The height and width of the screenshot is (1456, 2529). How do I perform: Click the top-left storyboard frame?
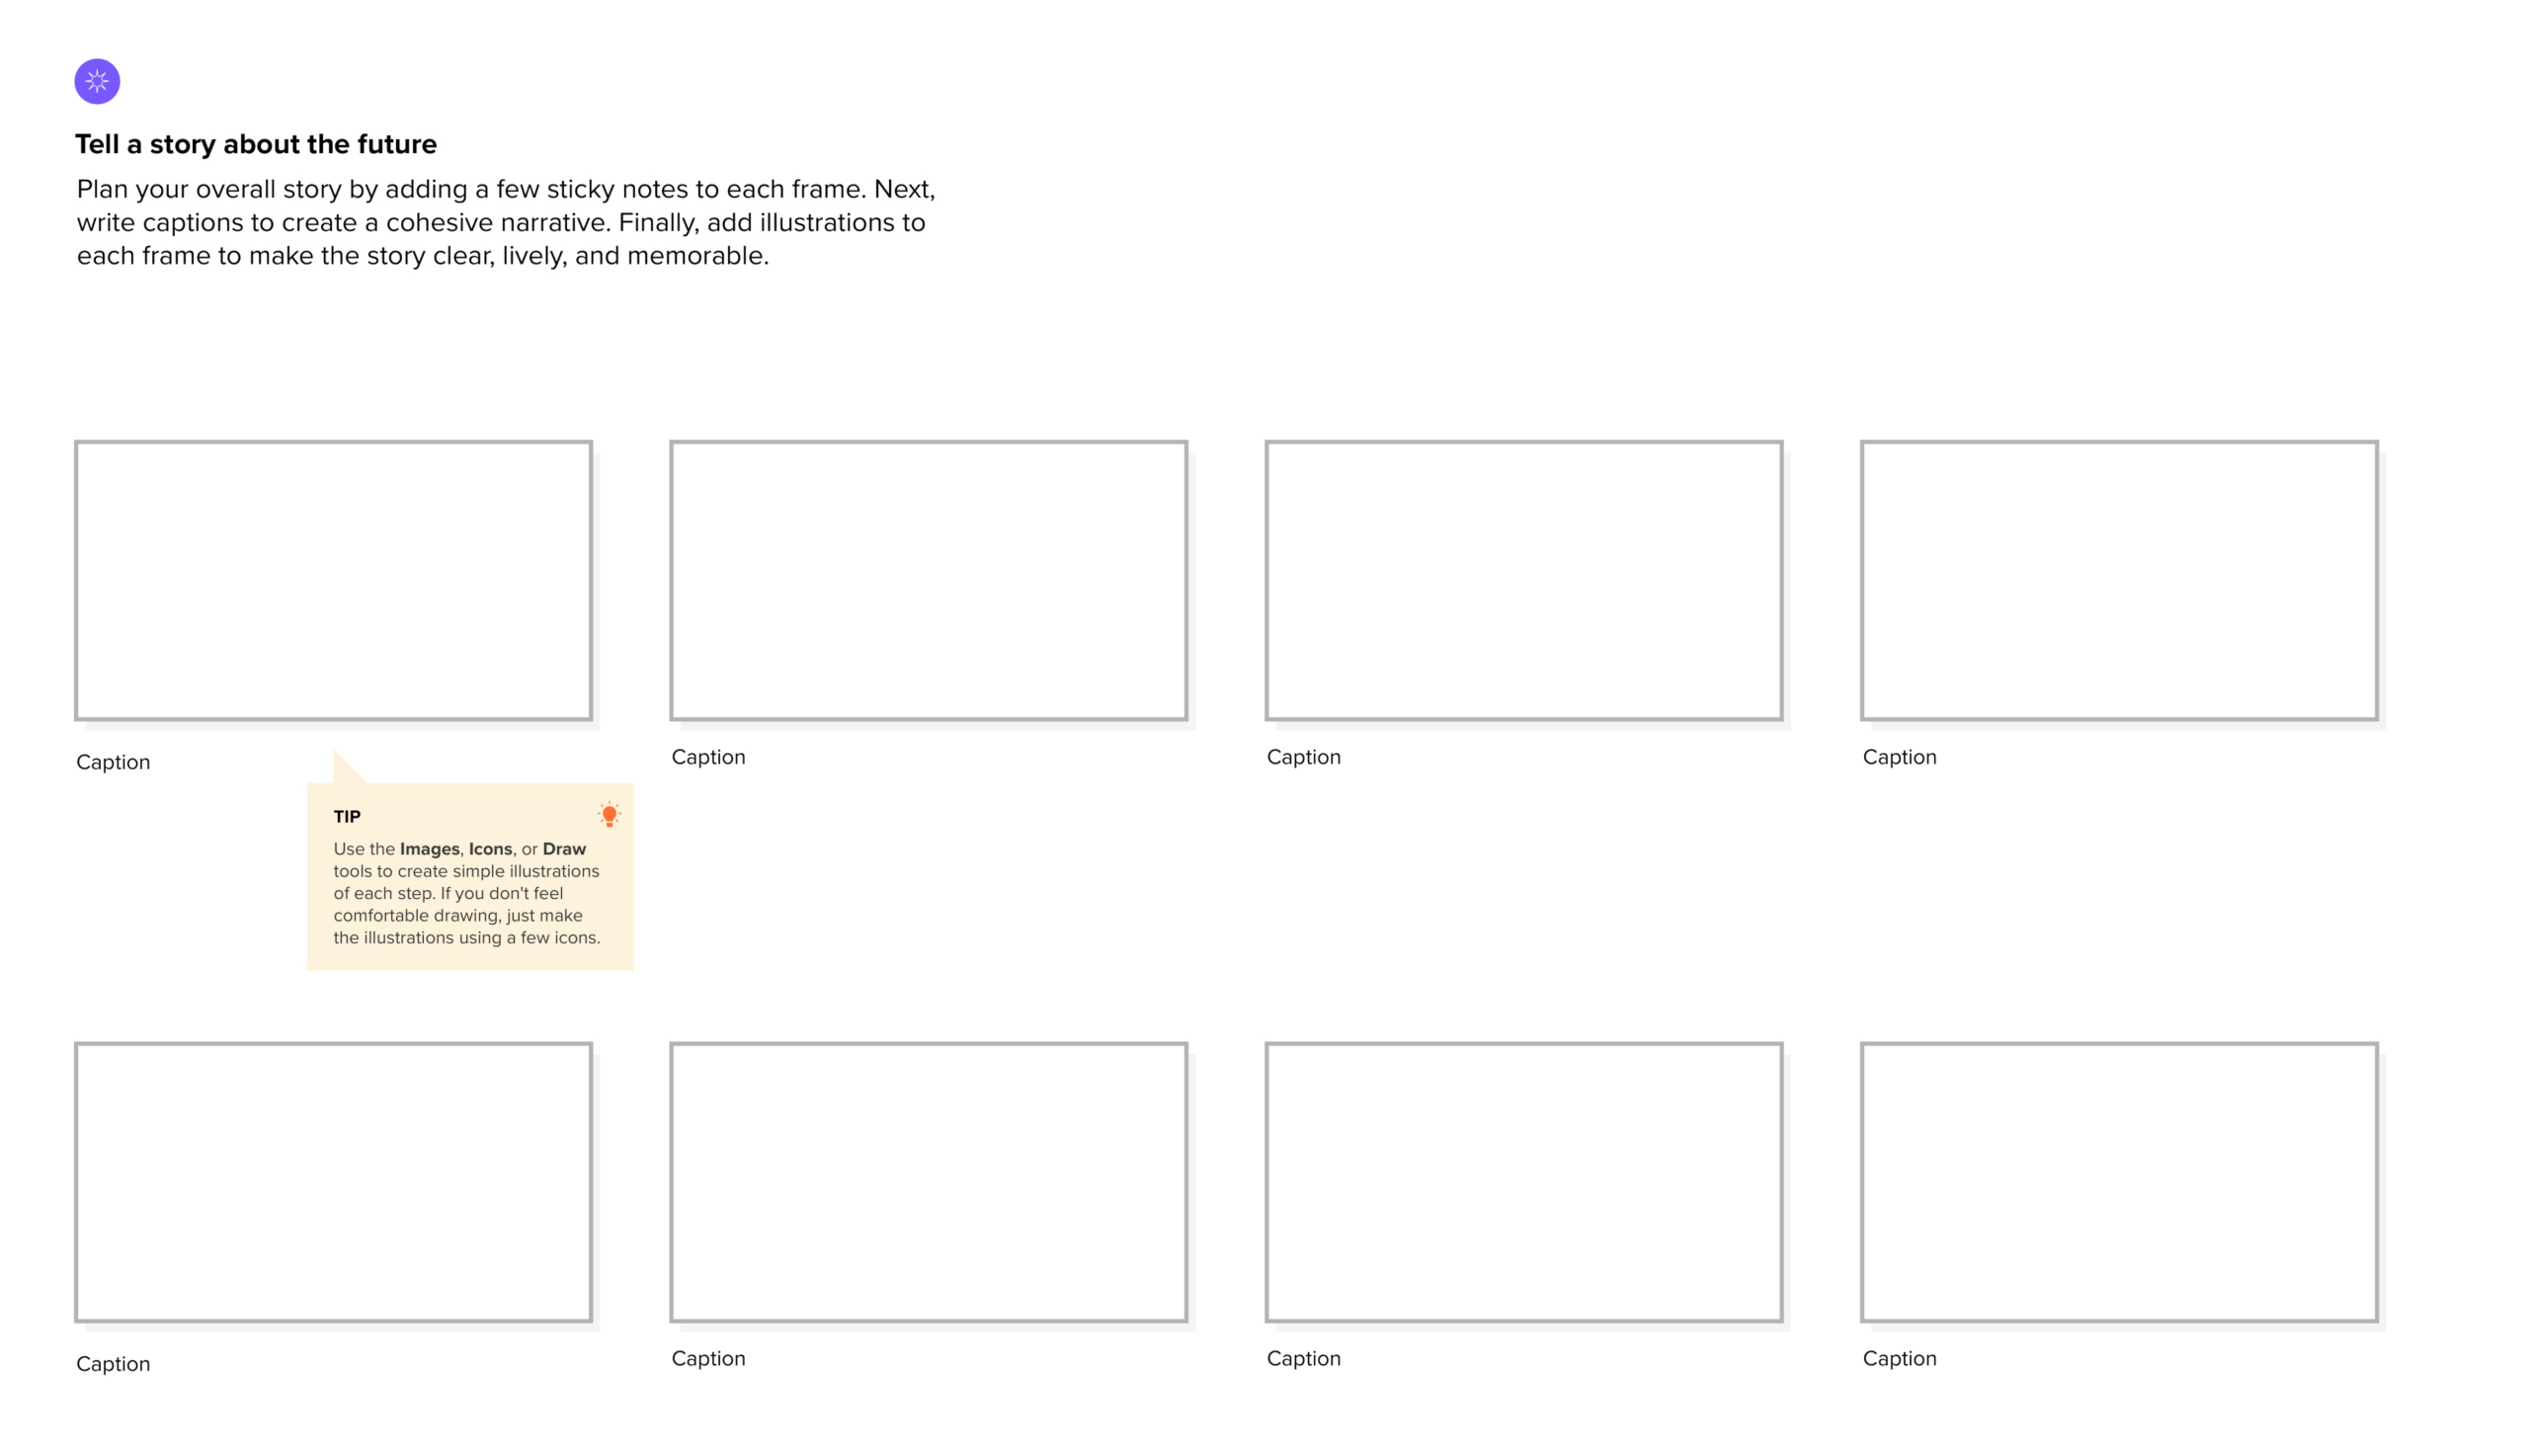click(x=334, y=580)
